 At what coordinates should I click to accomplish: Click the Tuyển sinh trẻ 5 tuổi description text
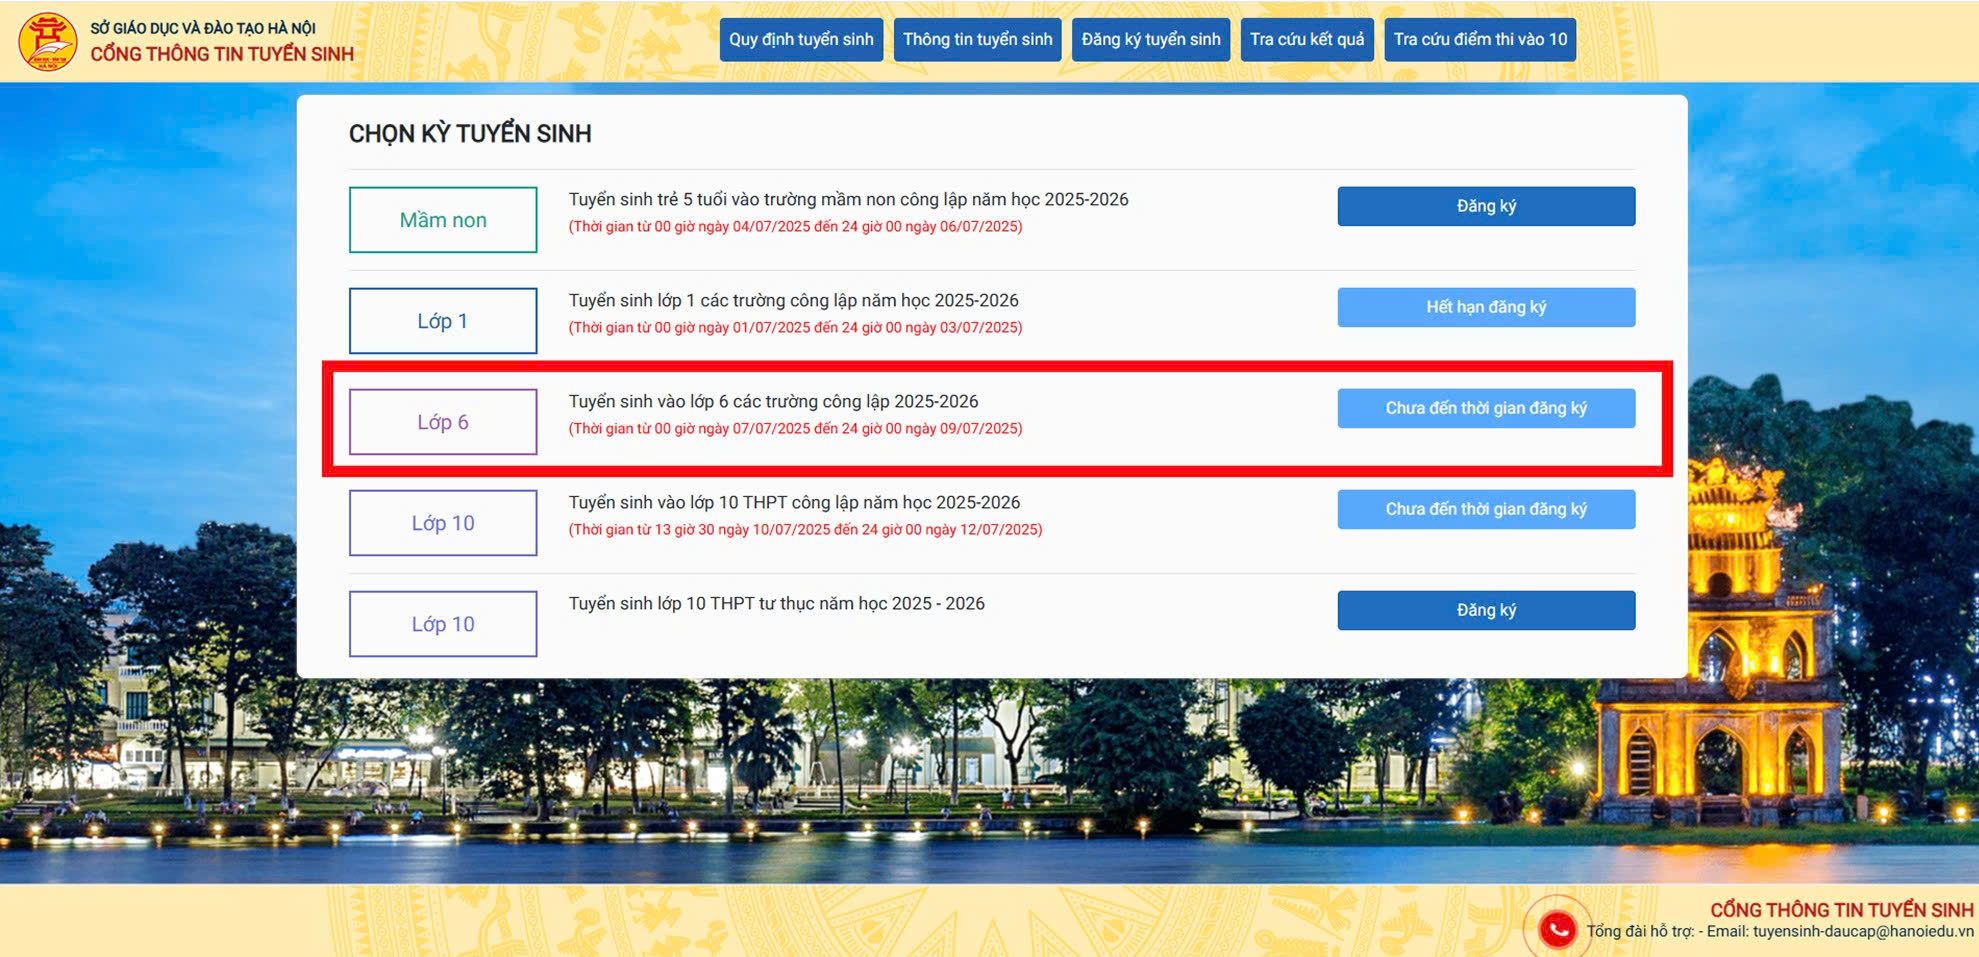pyautogui.click(x=848, y=199)
